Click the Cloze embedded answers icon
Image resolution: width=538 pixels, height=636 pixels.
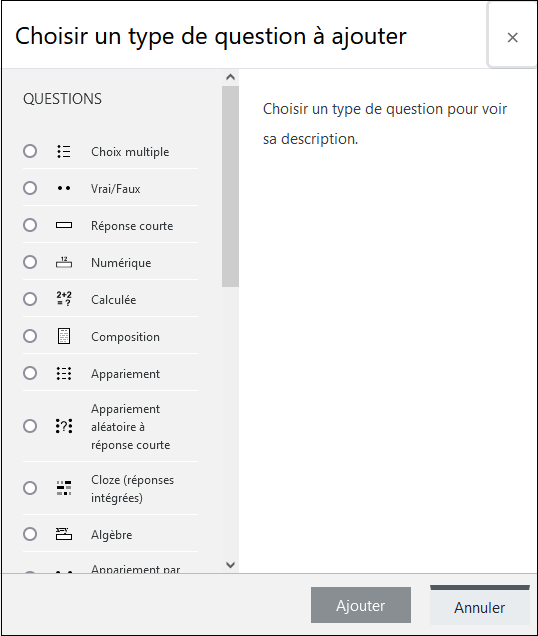click(64, 488)
